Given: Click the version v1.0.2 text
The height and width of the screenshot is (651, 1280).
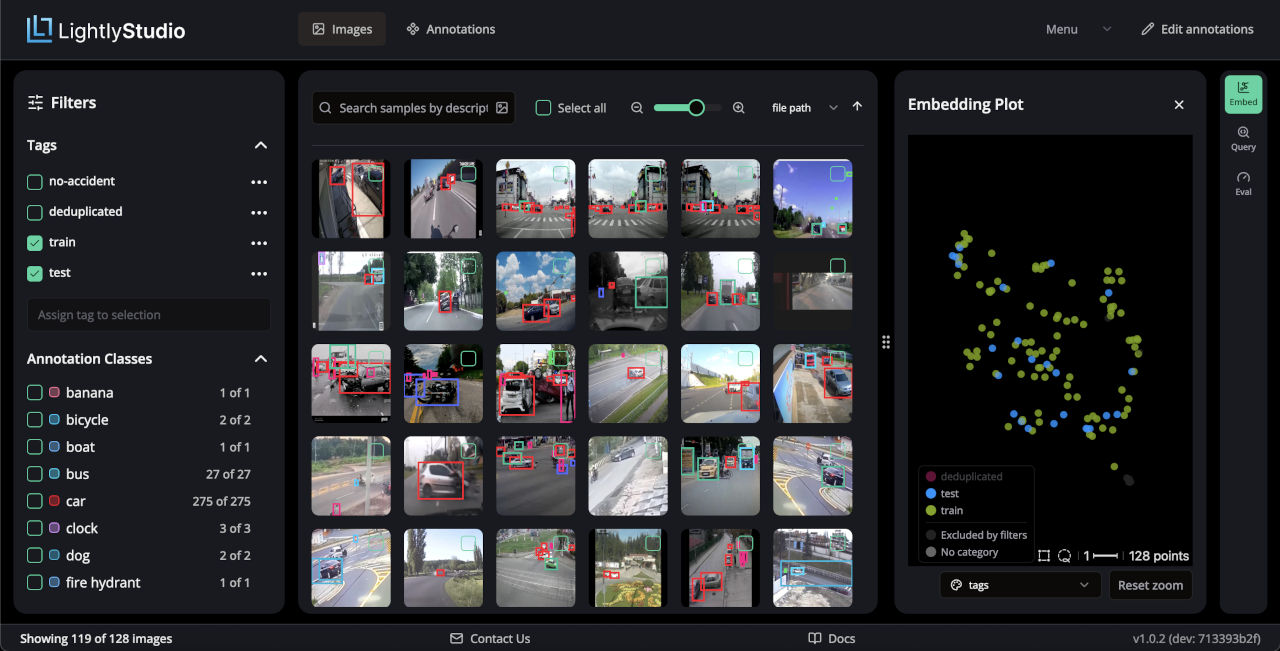Looking at the screenshot, I should (1197, 638).
